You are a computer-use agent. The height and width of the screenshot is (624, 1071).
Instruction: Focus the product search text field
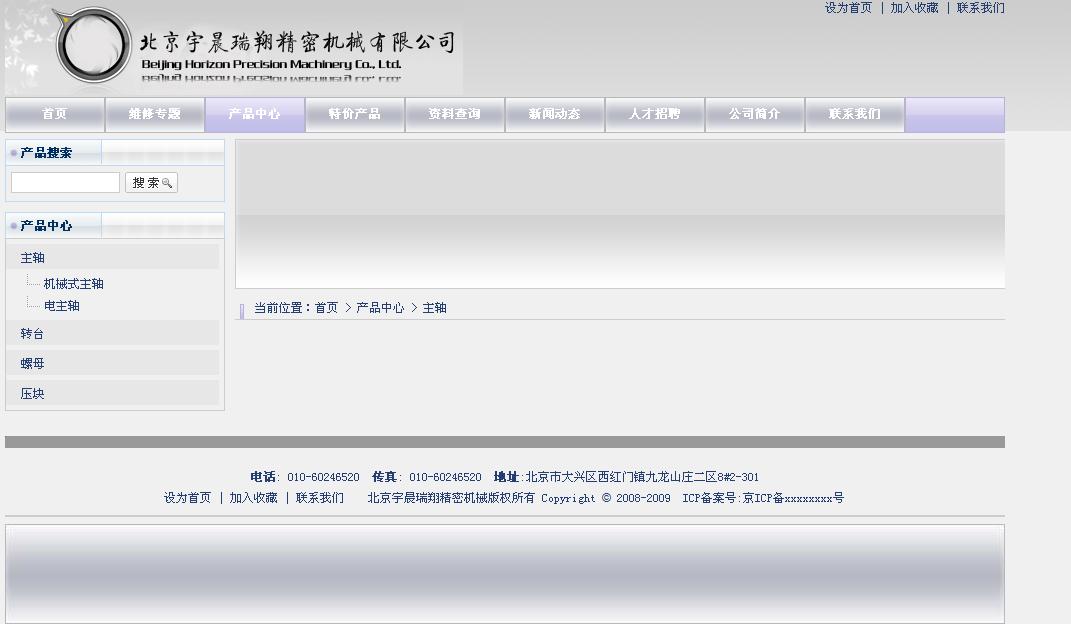[x=65, y=183]
